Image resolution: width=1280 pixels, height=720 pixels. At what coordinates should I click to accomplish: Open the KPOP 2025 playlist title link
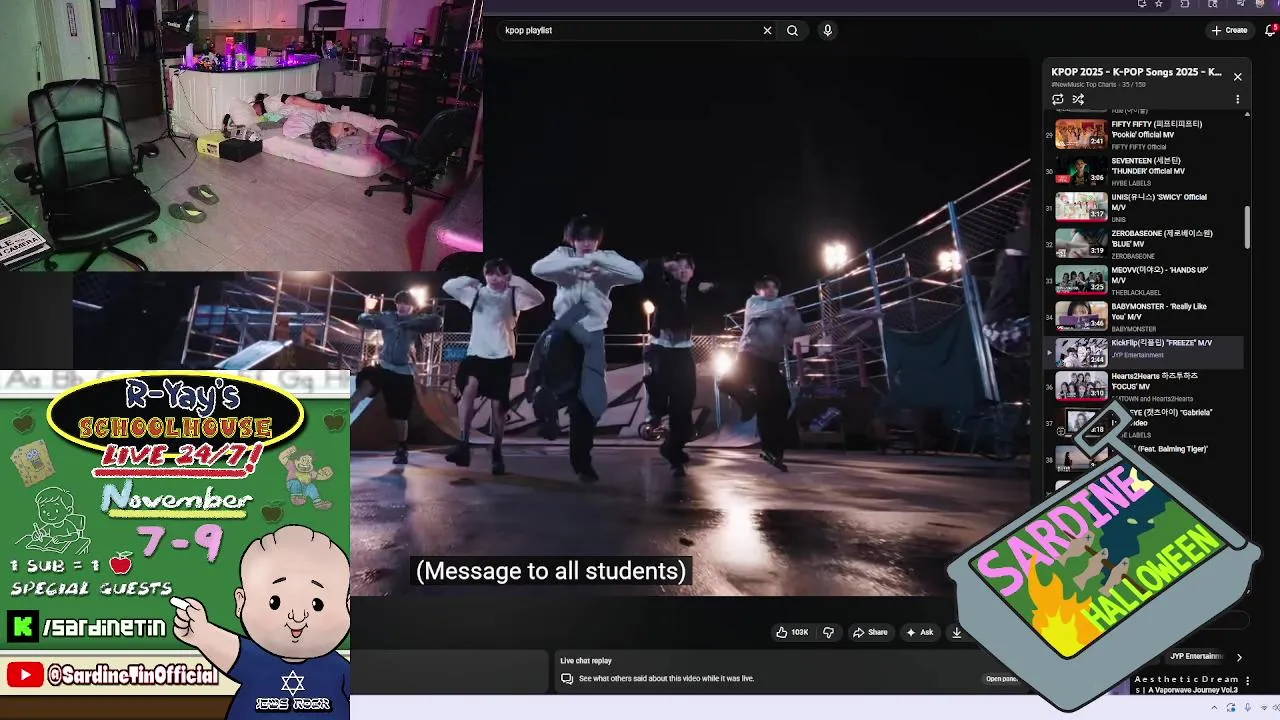pos(1136,72)
